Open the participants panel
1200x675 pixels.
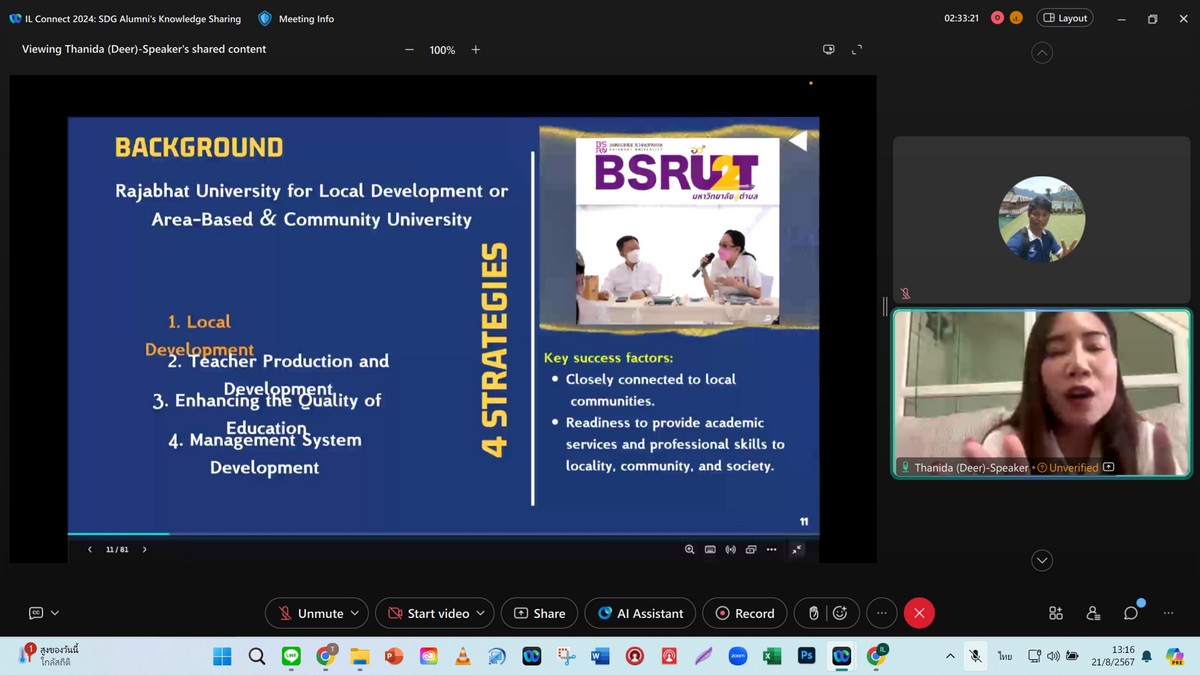coord(1093,613)
